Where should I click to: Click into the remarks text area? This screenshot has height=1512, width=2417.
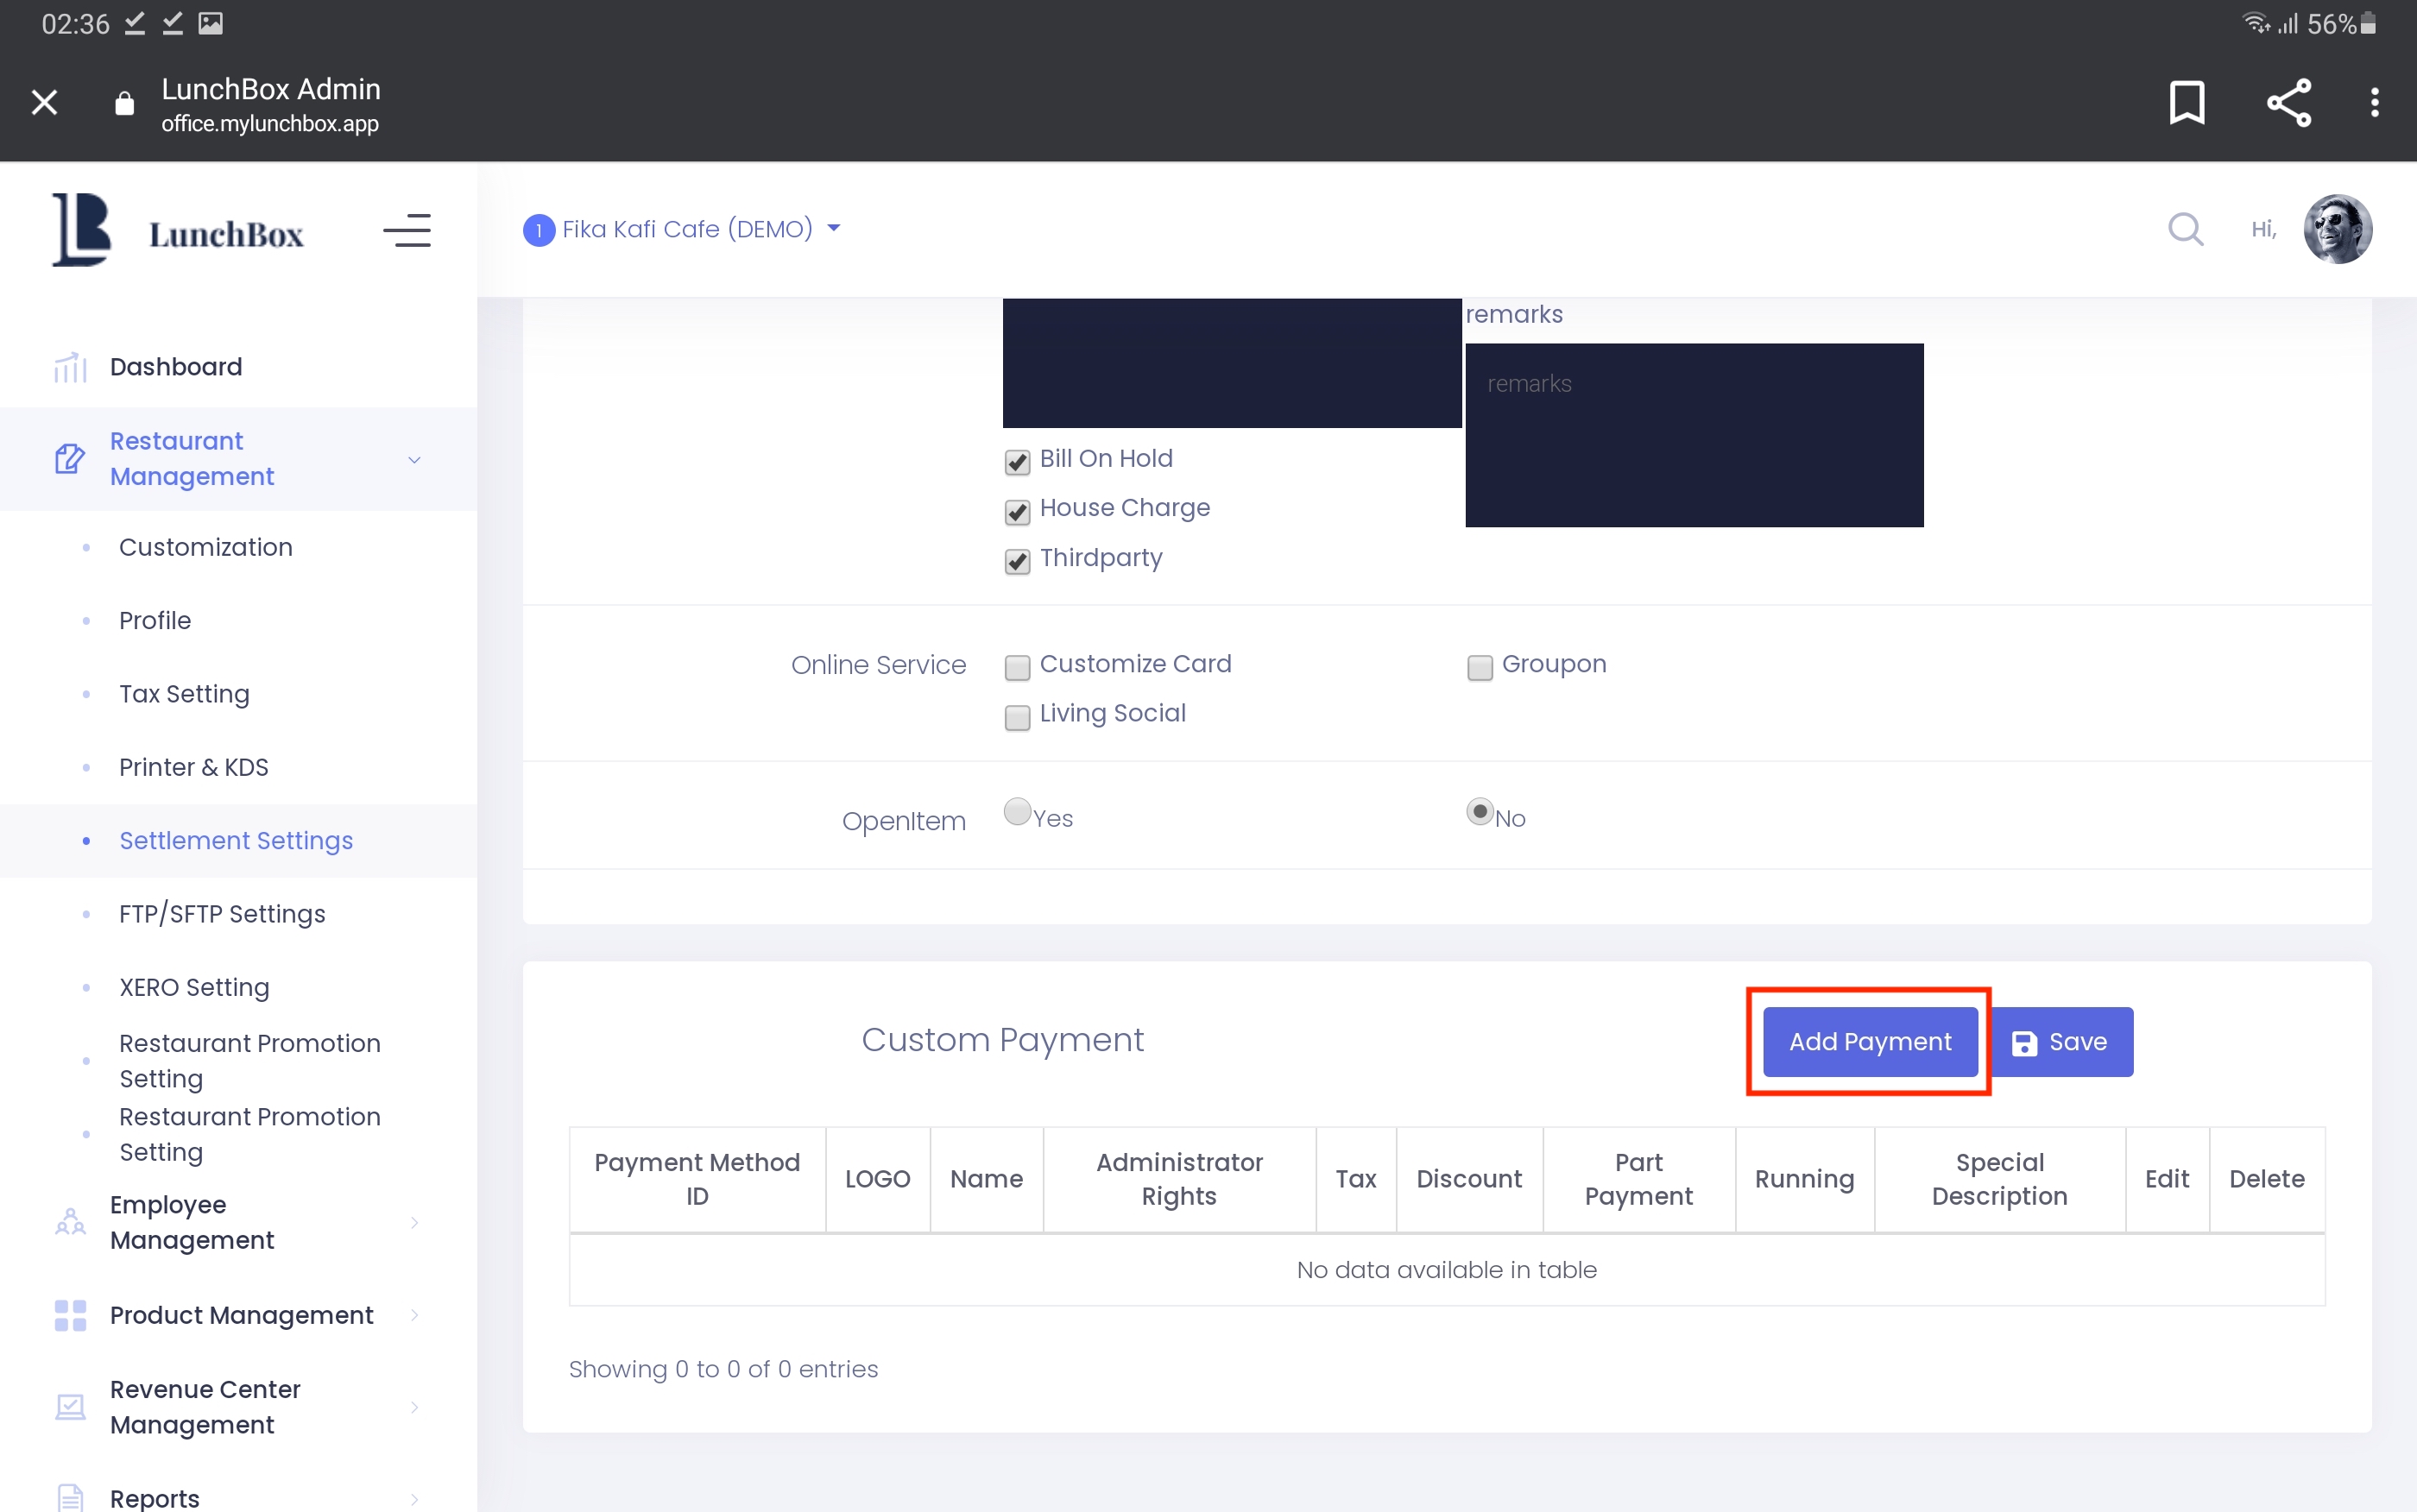coord(1693,435)
